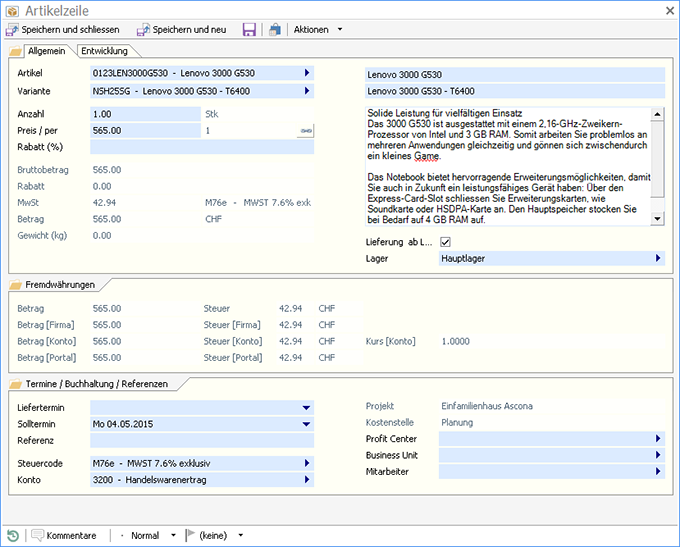Open the Normal priority dropdown arrow
Screen dimensions: 680x547
click(x=173, y=535)
